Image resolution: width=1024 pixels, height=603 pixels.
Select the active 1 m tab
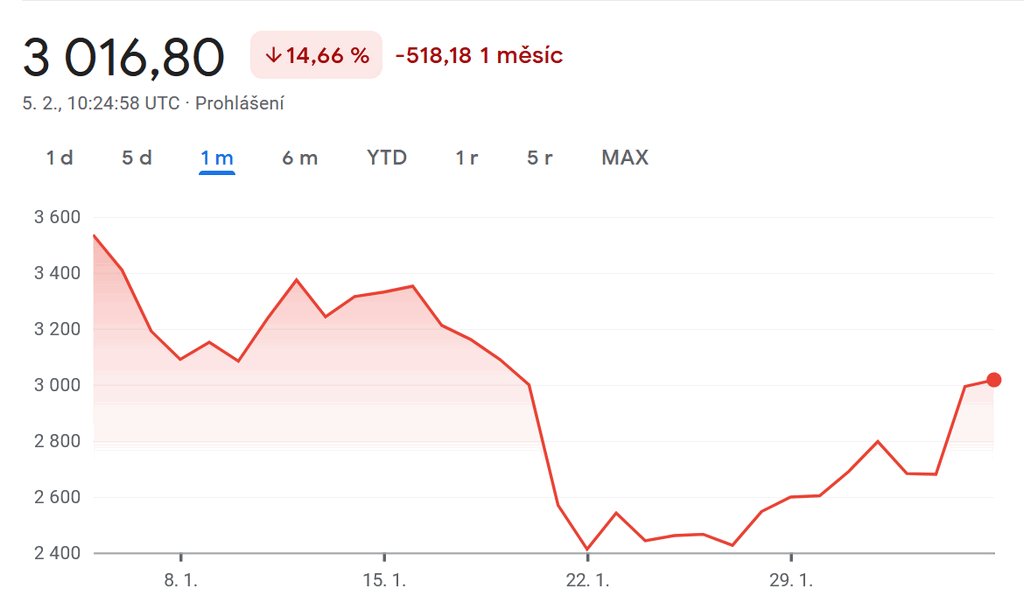[x=217, y=157]
